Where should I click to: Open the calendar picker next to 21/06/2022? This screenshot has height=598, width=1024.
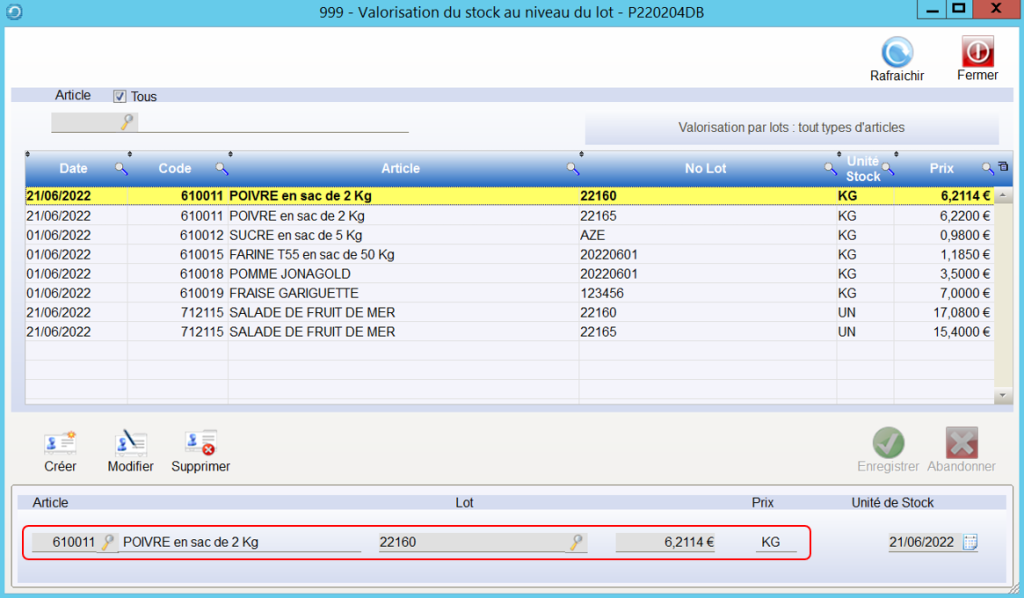click(x=969, y=543)
